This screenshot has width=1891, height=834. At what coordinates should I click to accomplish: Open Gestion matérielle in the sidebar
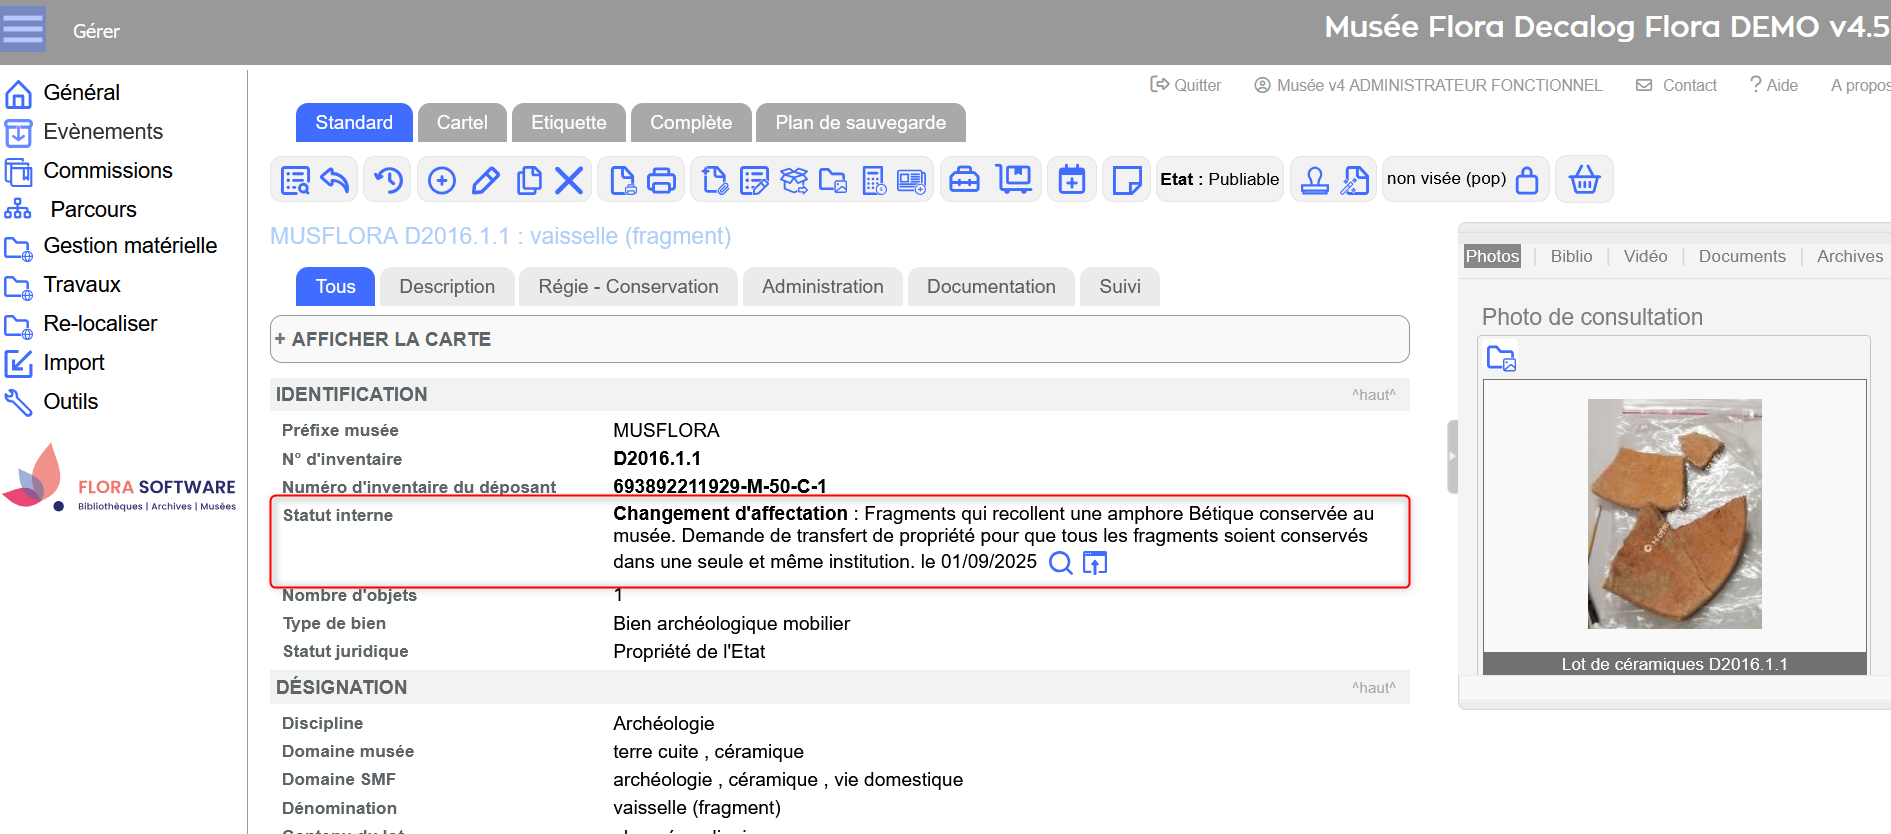tap(130, 246)
